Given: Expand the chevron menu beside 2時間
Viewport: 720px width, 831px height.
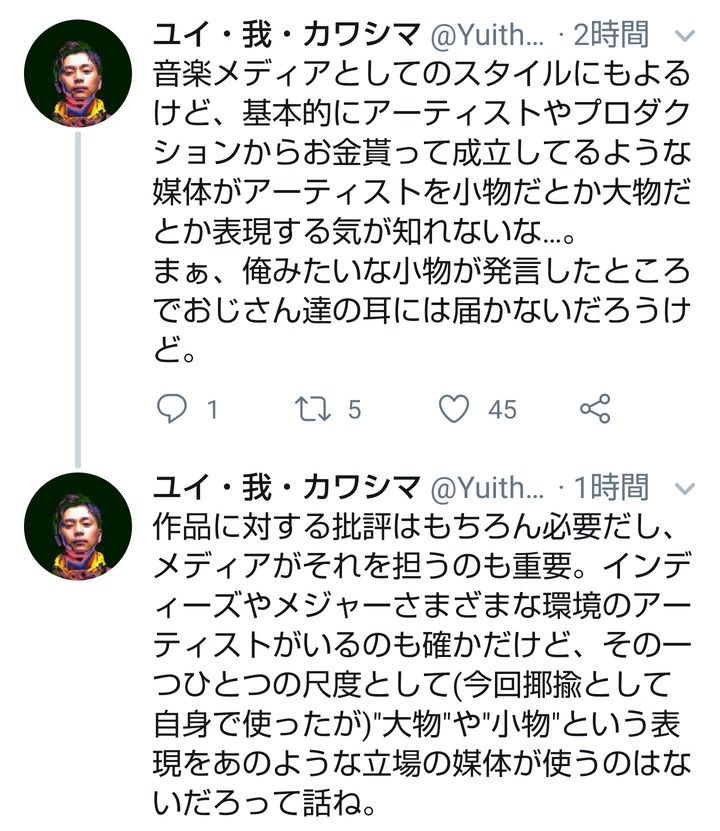Looking at the screenshot, I should tap(685, 36).
